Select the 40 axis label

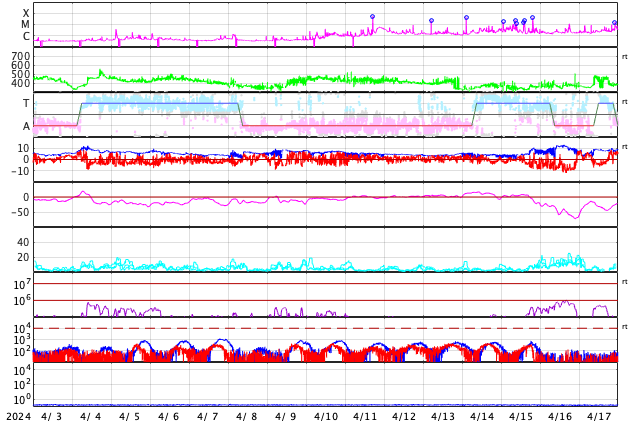pyautogui.click(x=23, y=242)
